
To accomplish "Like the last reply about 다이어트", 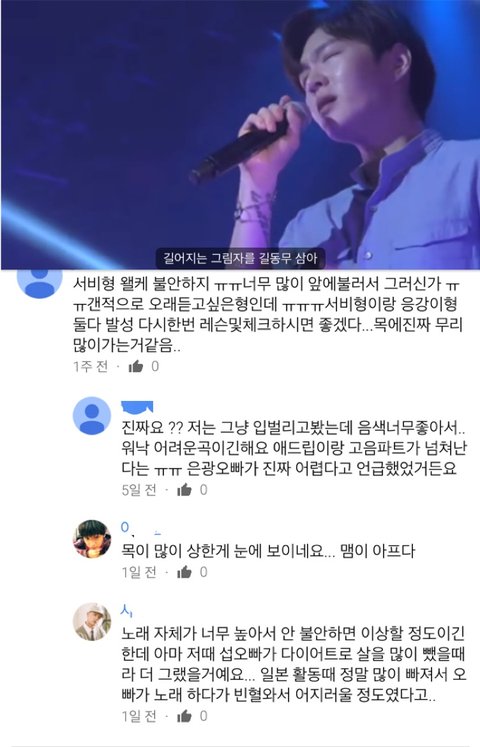I will point(184,716).
